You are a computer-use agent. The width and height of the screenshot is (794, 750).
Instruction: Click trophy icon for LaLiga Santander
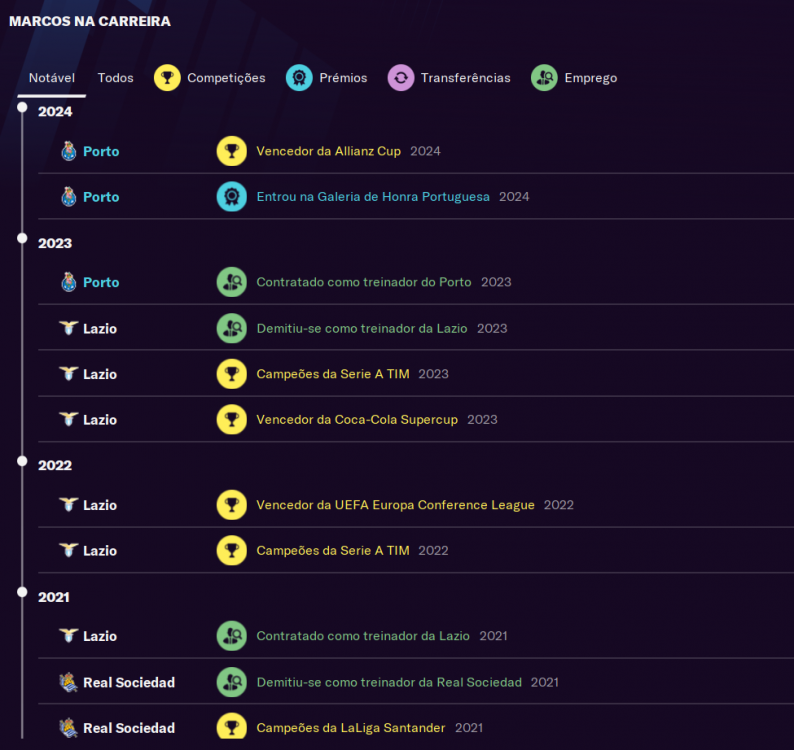pos(232,727)
